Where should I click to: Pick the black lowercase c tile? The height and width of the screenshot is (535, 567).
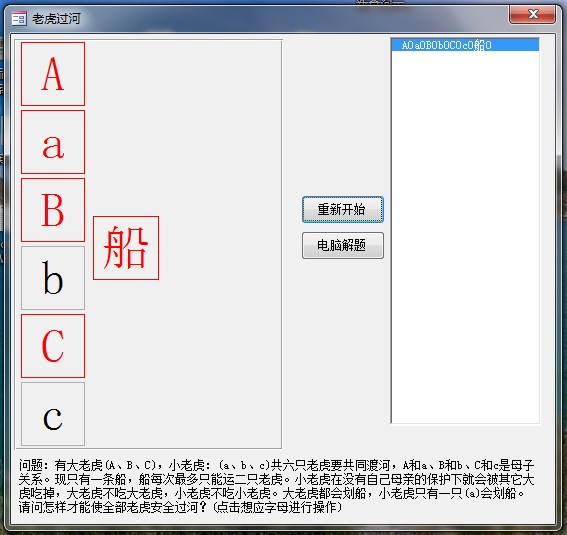[x=53, y=414]
